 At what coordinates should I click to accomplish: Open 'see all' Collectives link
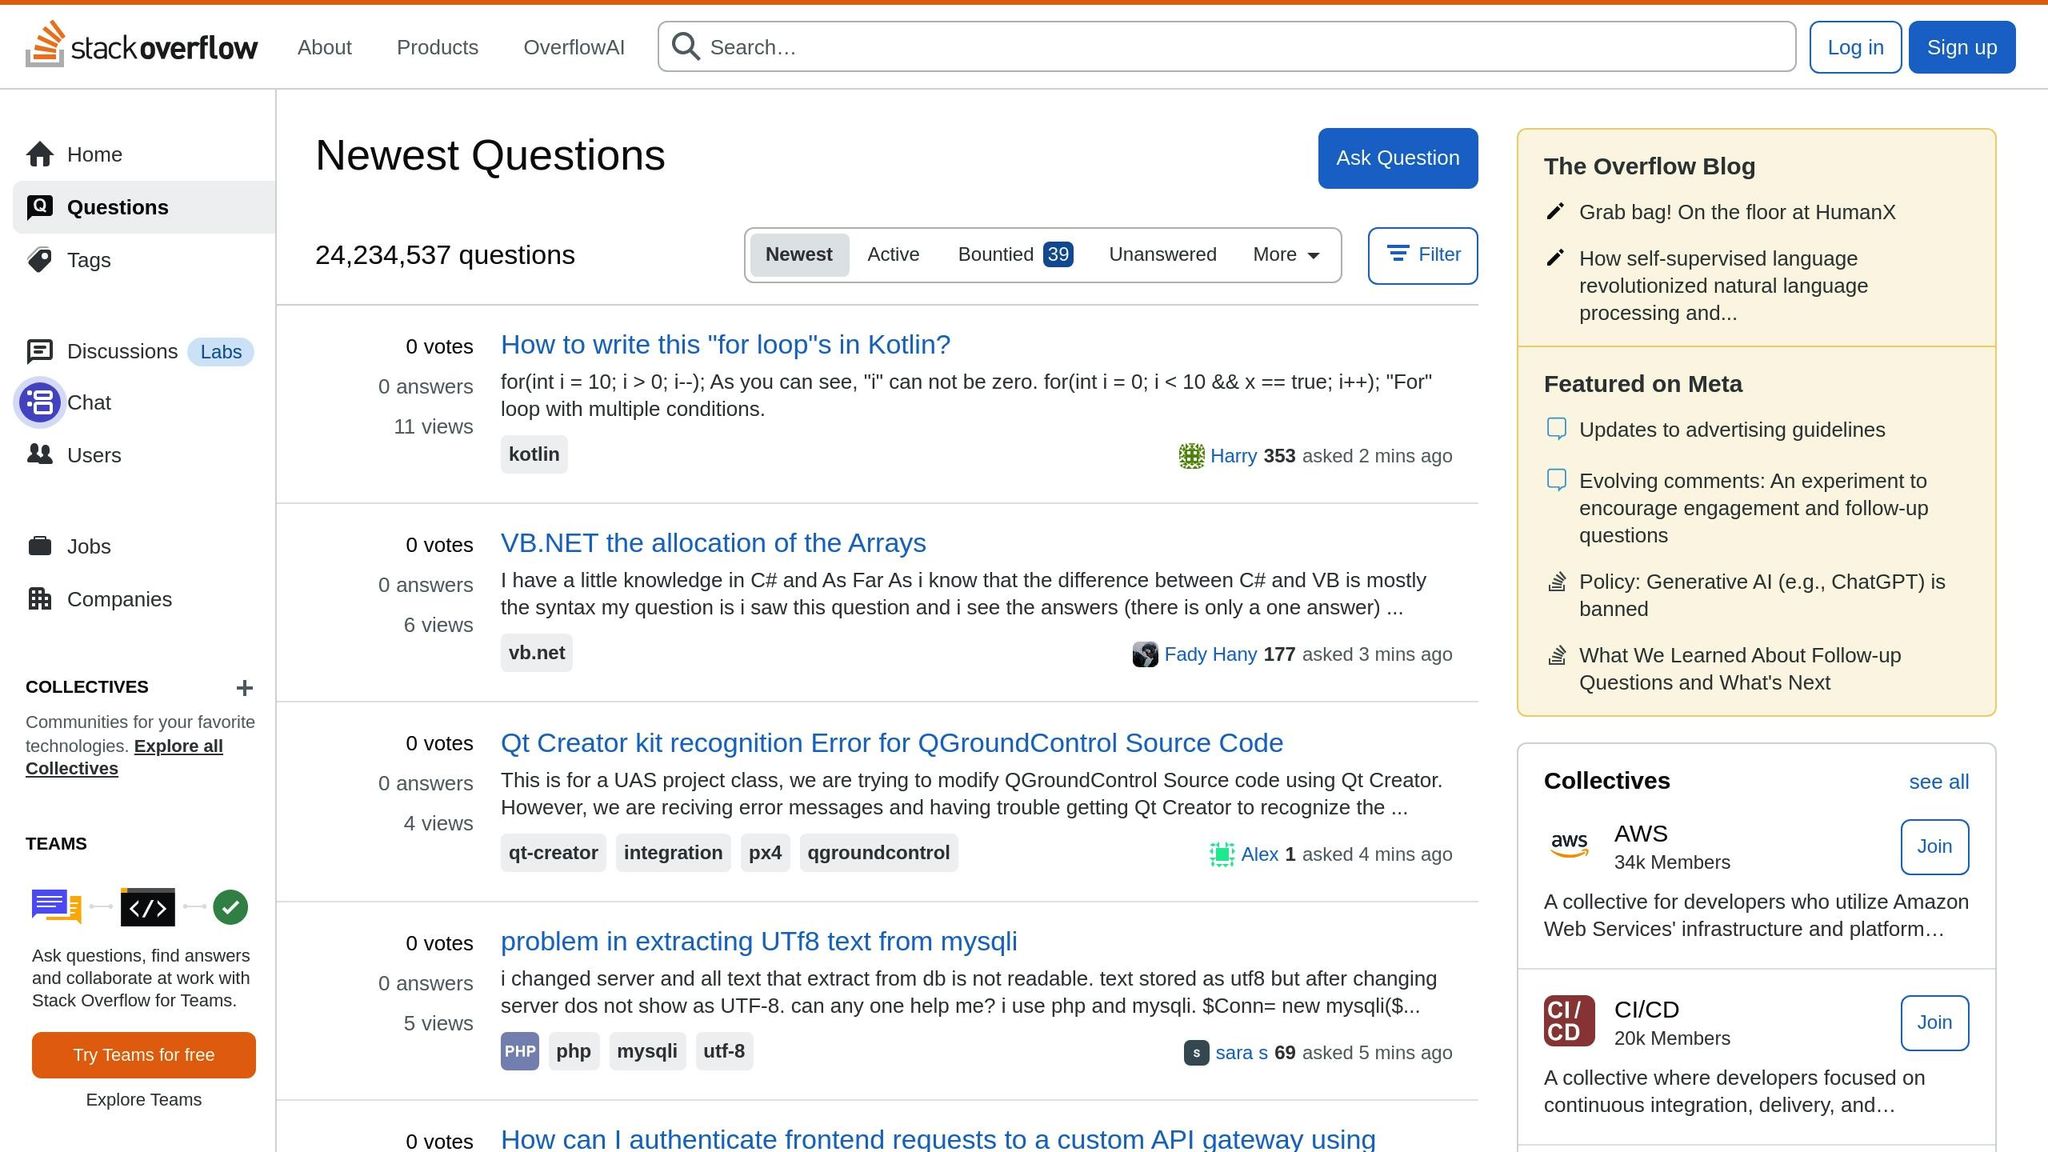(1938, 781)
